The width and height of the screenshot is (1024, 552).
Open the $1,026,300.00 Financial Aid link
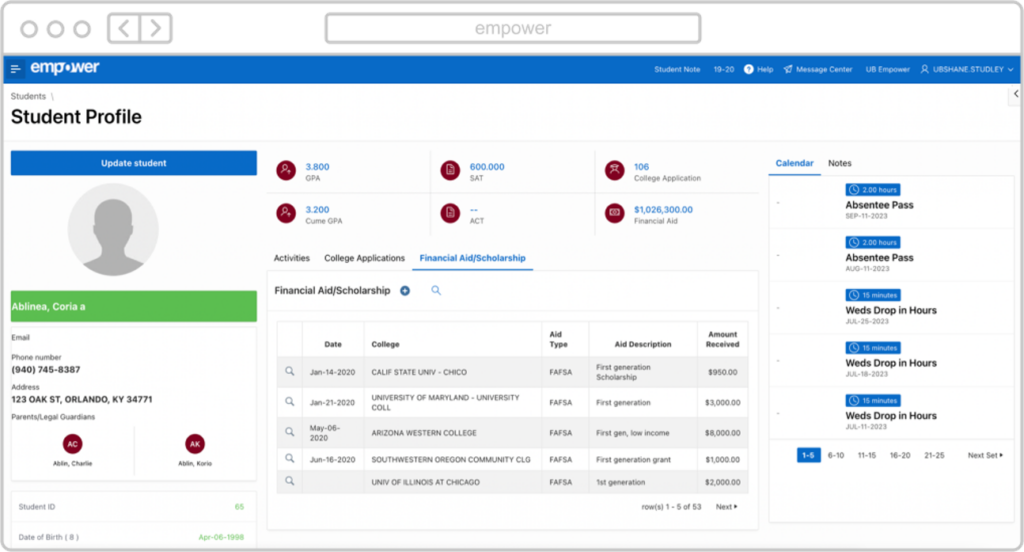663,210
